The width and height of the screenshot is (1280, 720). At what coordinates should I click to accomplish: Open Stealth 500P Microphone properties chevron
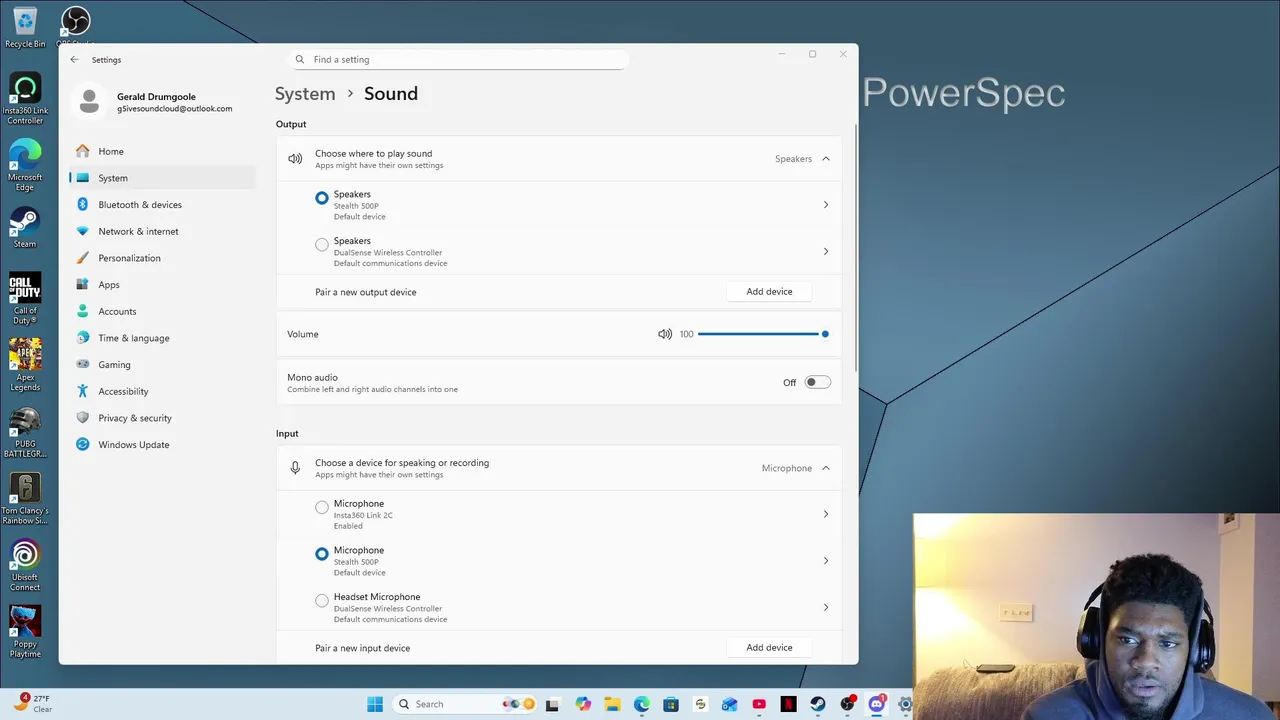[x=826, y=561]
